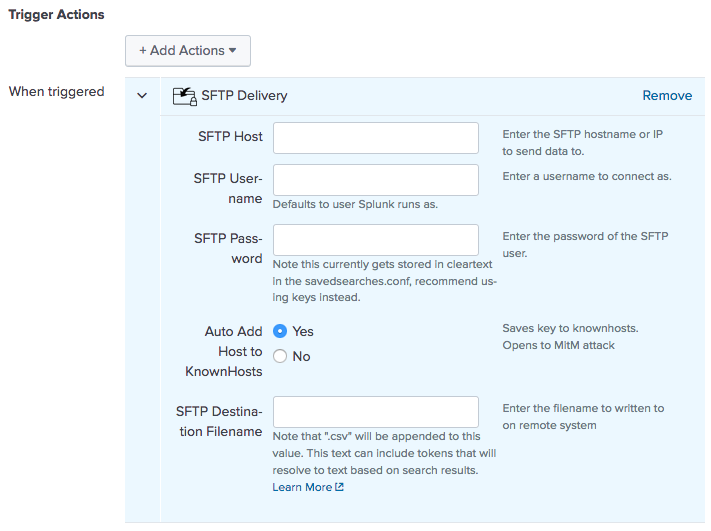The image size is (711, 531).
Task: Click the SFTP Password text box
Action: click(x=375, y=240)
